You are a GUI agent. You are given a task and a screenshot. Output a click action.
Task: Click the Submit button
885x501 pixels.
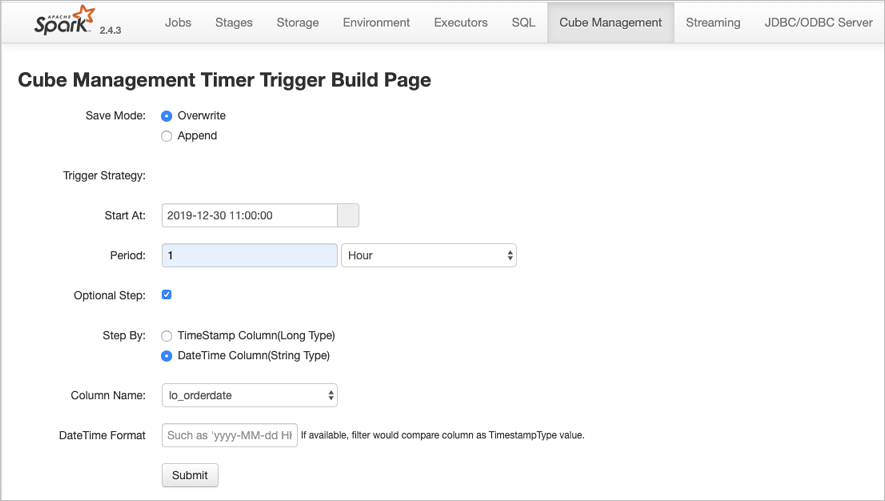[x=190, y=475]
